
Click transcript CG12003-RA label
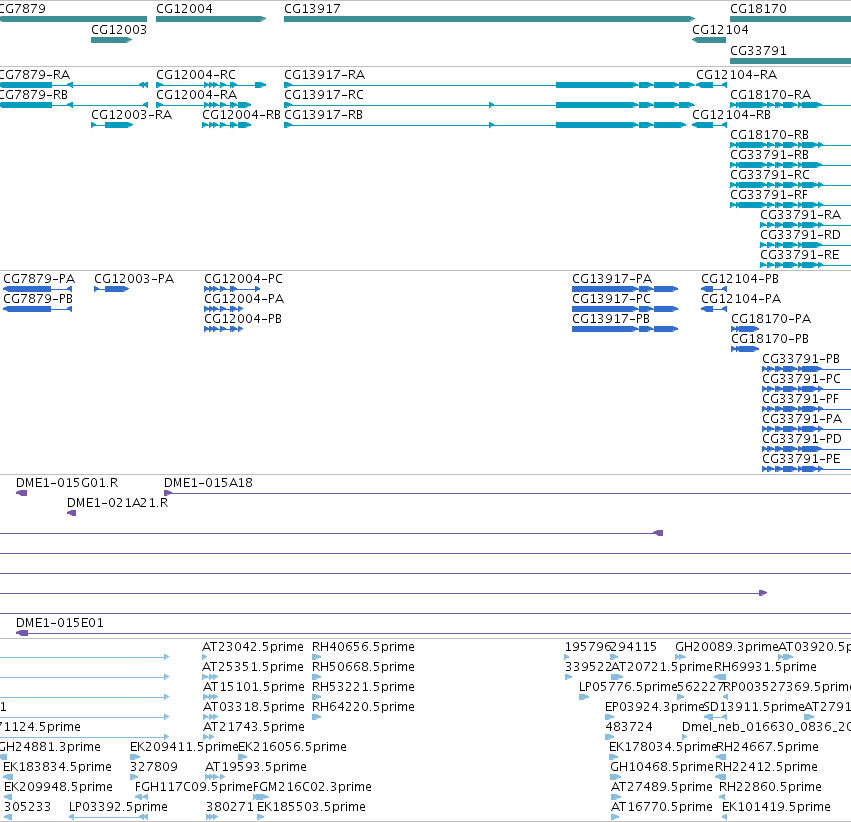tap(131, 115)
